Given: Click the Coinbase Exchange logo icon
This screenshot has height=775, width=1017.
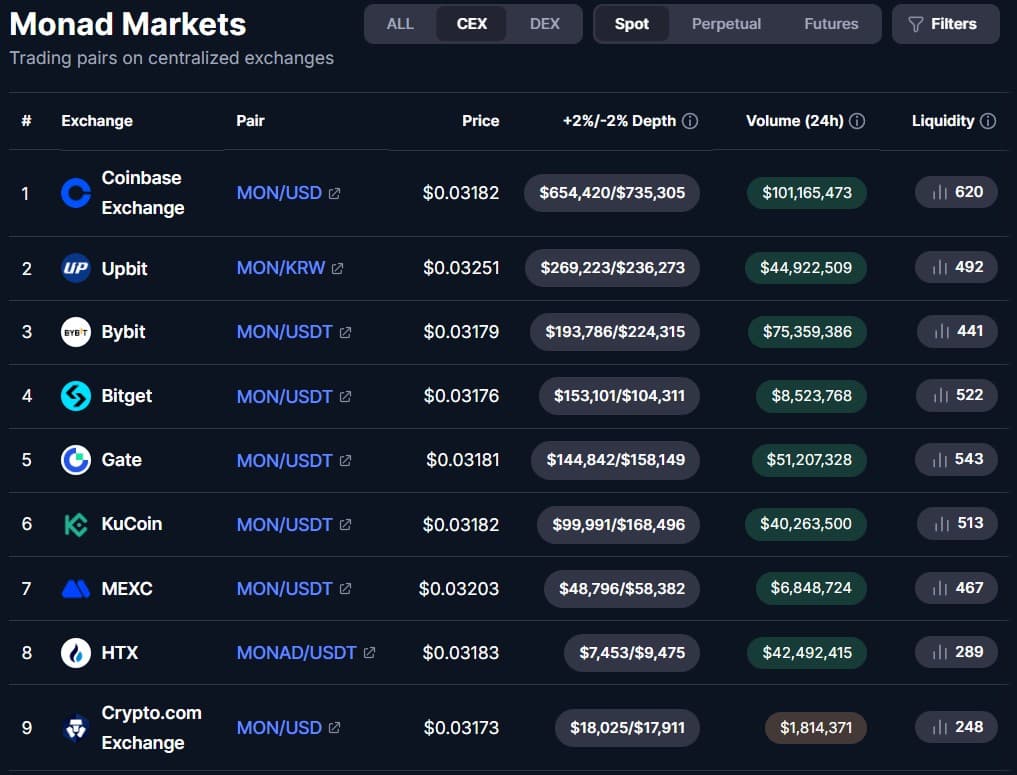Looking at the screenshot, I should coord(76,193).
